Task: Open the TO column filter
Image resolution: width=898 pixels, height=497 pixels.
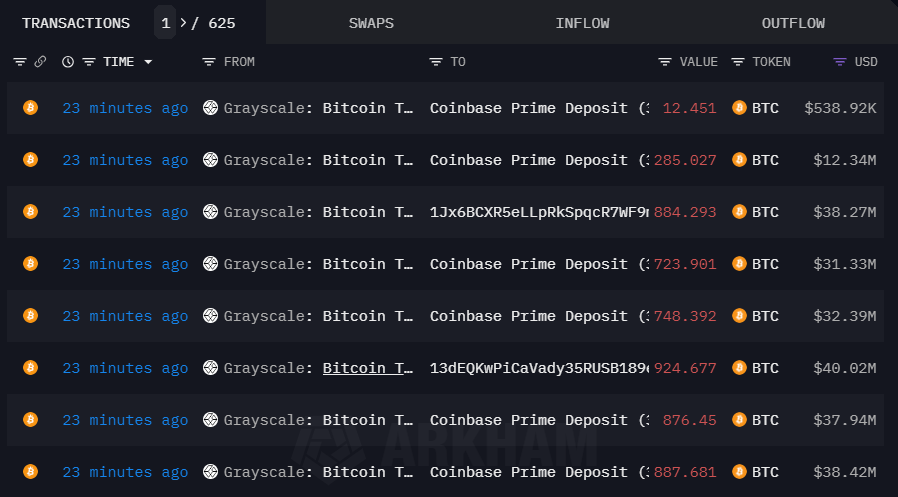Action: (436, 62)
